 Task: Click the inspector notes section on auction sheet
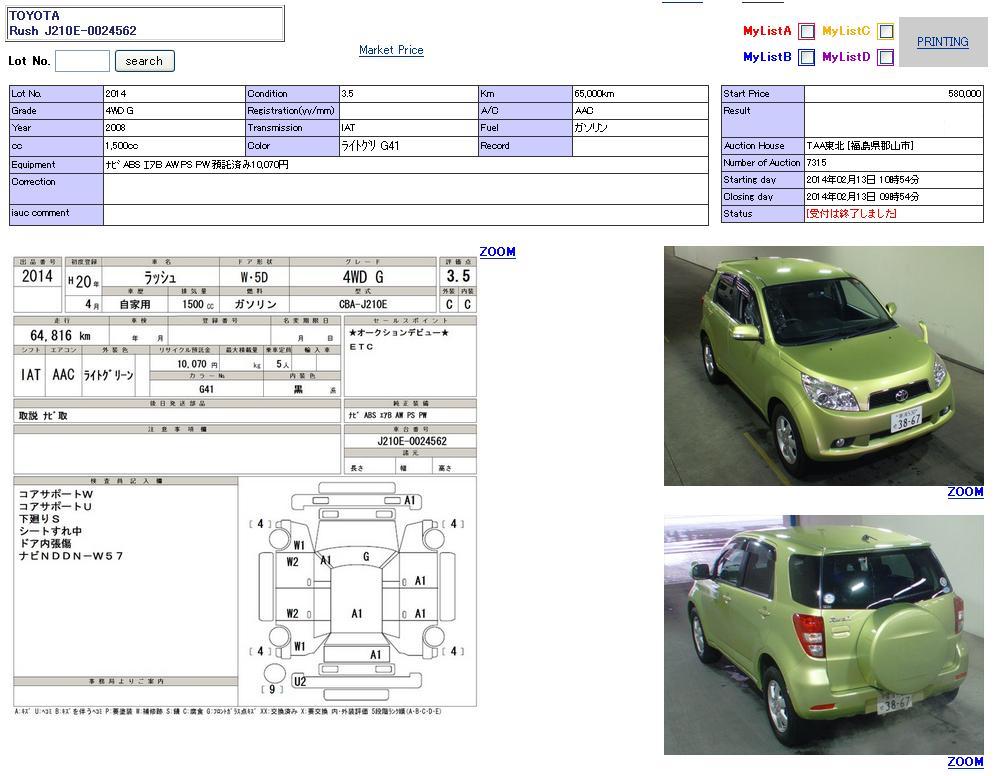click(x=125, y=580)
